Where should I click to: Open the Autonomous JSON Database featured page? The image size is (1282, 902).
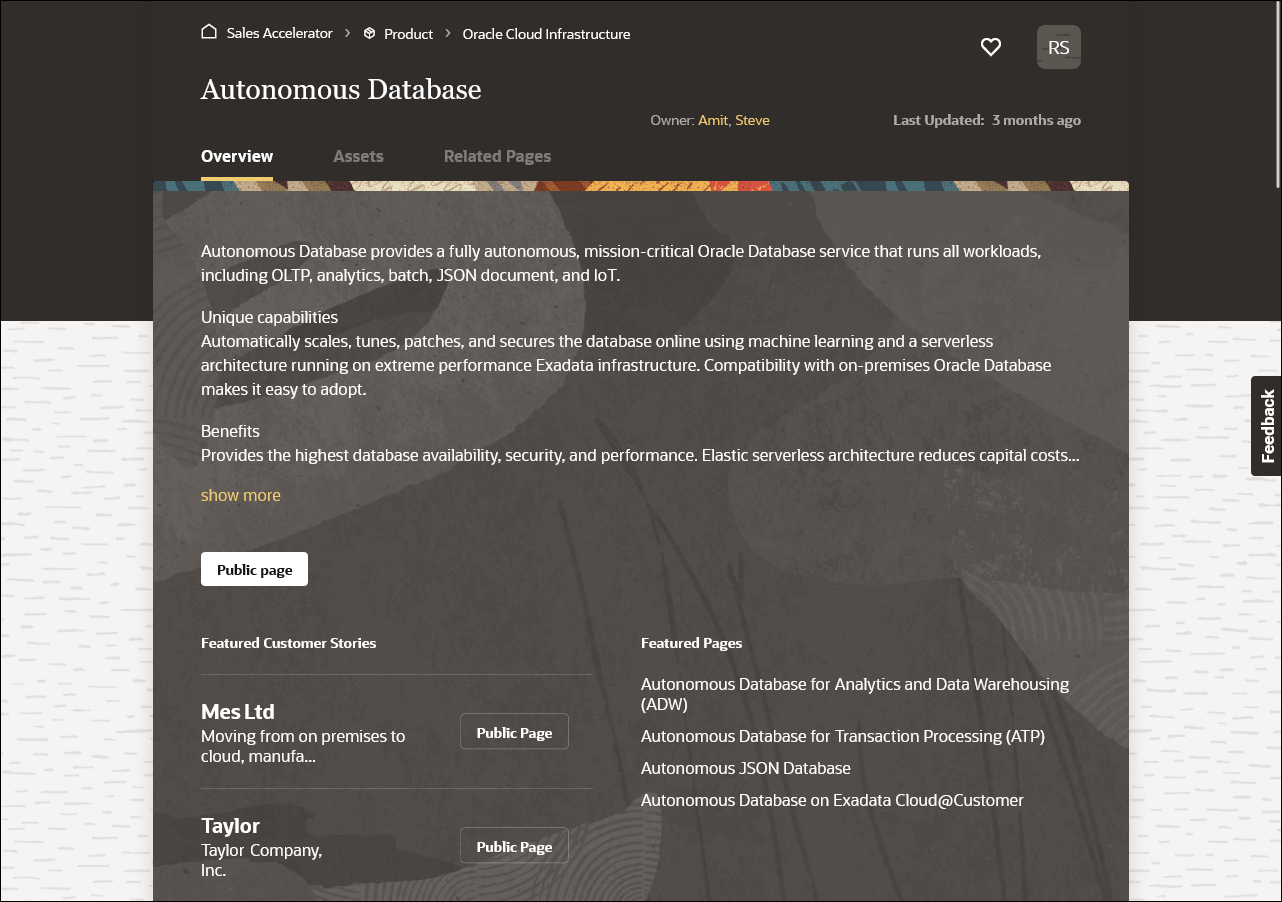(x=746, y=767)
